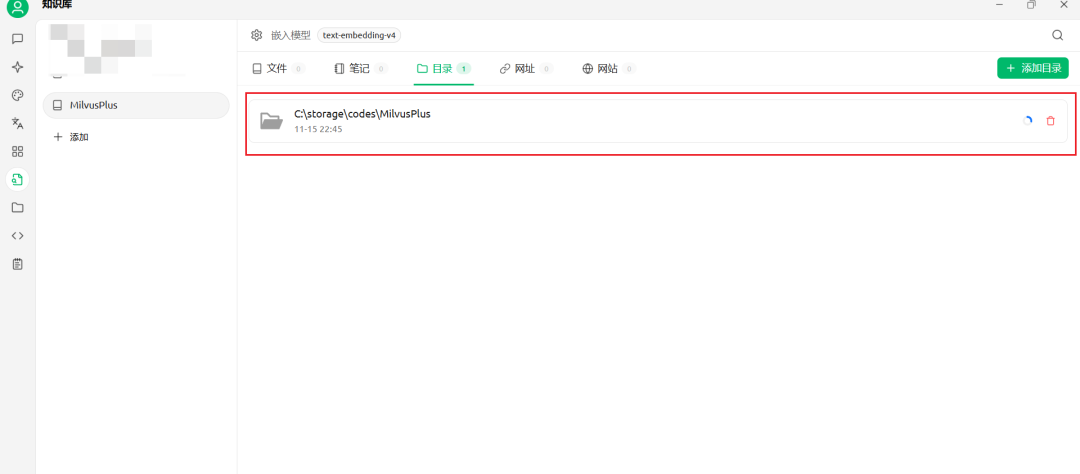Viewport: 1080px width, 474px height.
Task: Click the search magnifier icon
Action: pos(1057,35)
